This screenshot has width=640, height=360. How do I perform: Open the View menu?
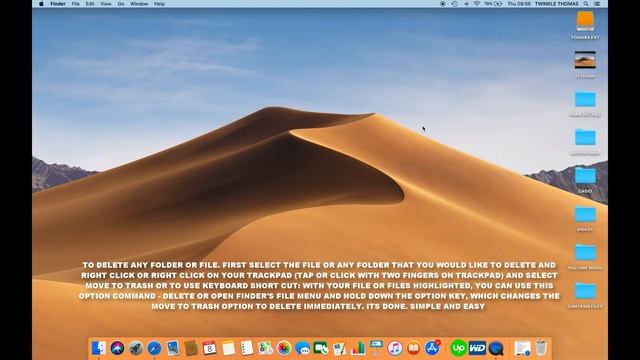click(x=106, y=4)
